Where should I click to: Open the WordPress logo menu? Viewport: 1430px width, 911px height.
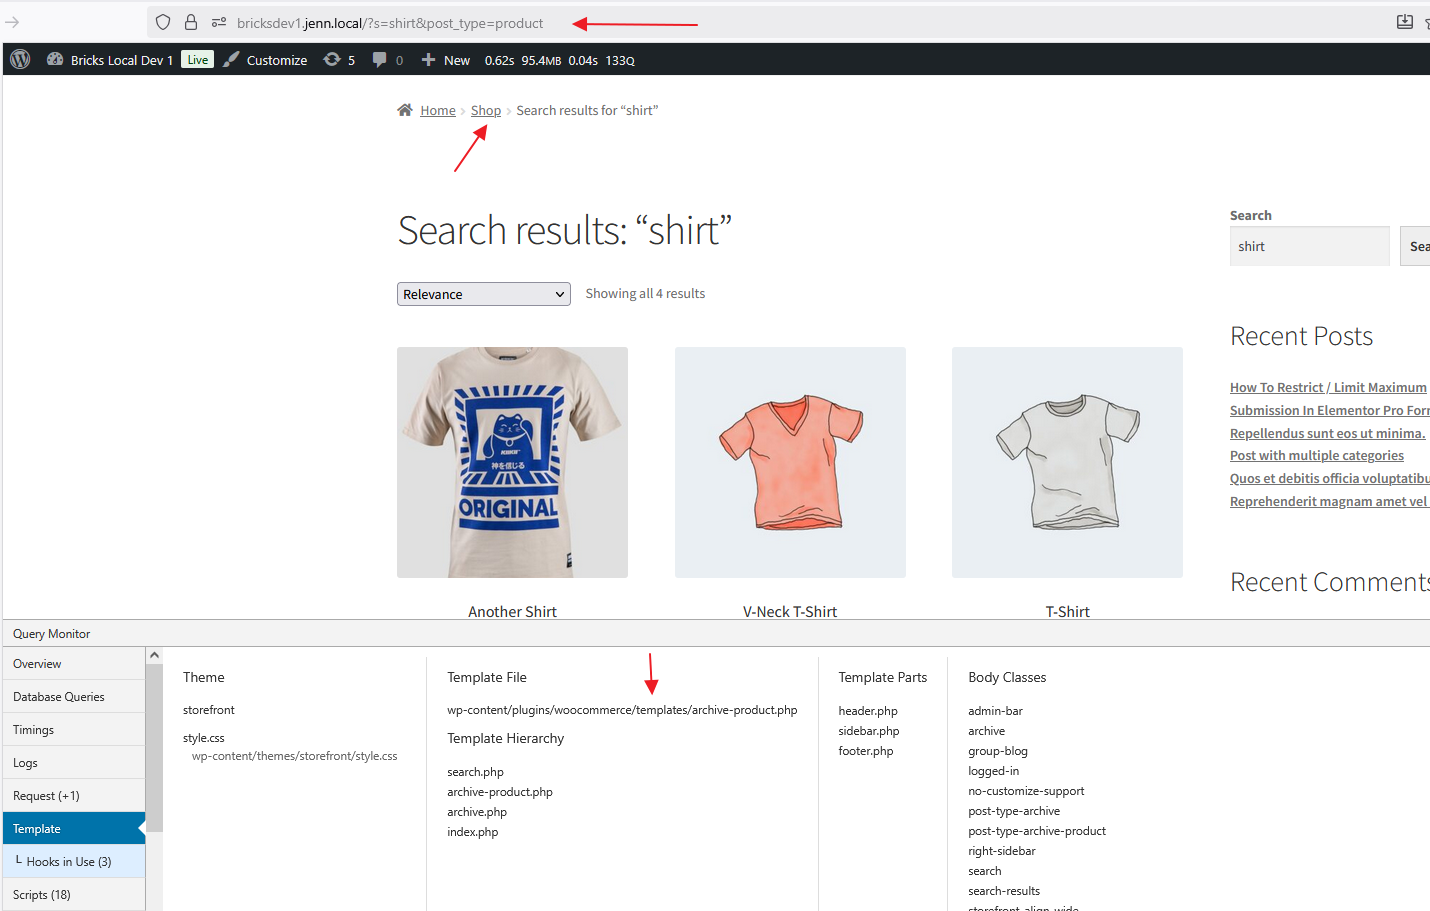pos(20,60)
